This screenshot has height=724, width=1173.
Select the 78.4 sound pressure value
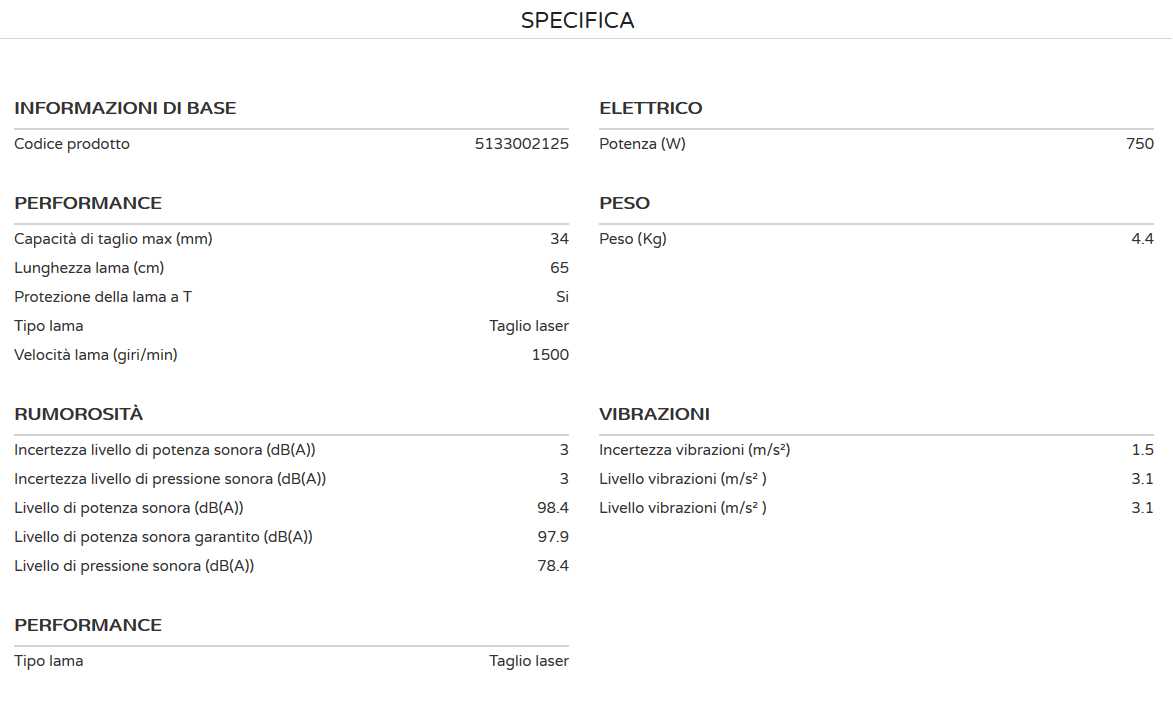tap(553, 566)
